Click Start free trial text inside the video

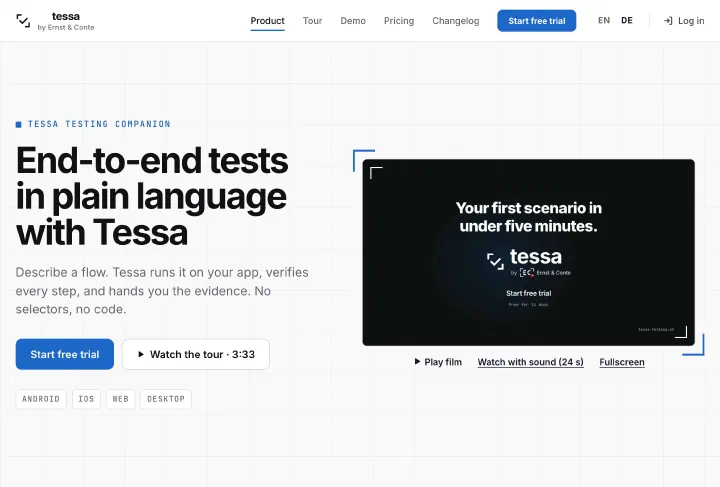[529, 293]
